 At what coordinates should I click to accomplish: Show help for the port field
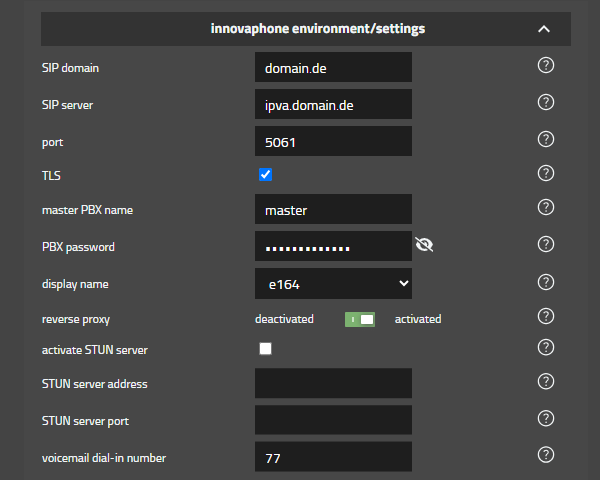546,139
